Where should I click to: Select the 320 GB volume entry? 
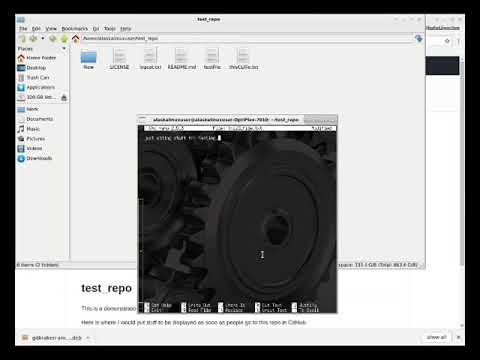point(37,97)
